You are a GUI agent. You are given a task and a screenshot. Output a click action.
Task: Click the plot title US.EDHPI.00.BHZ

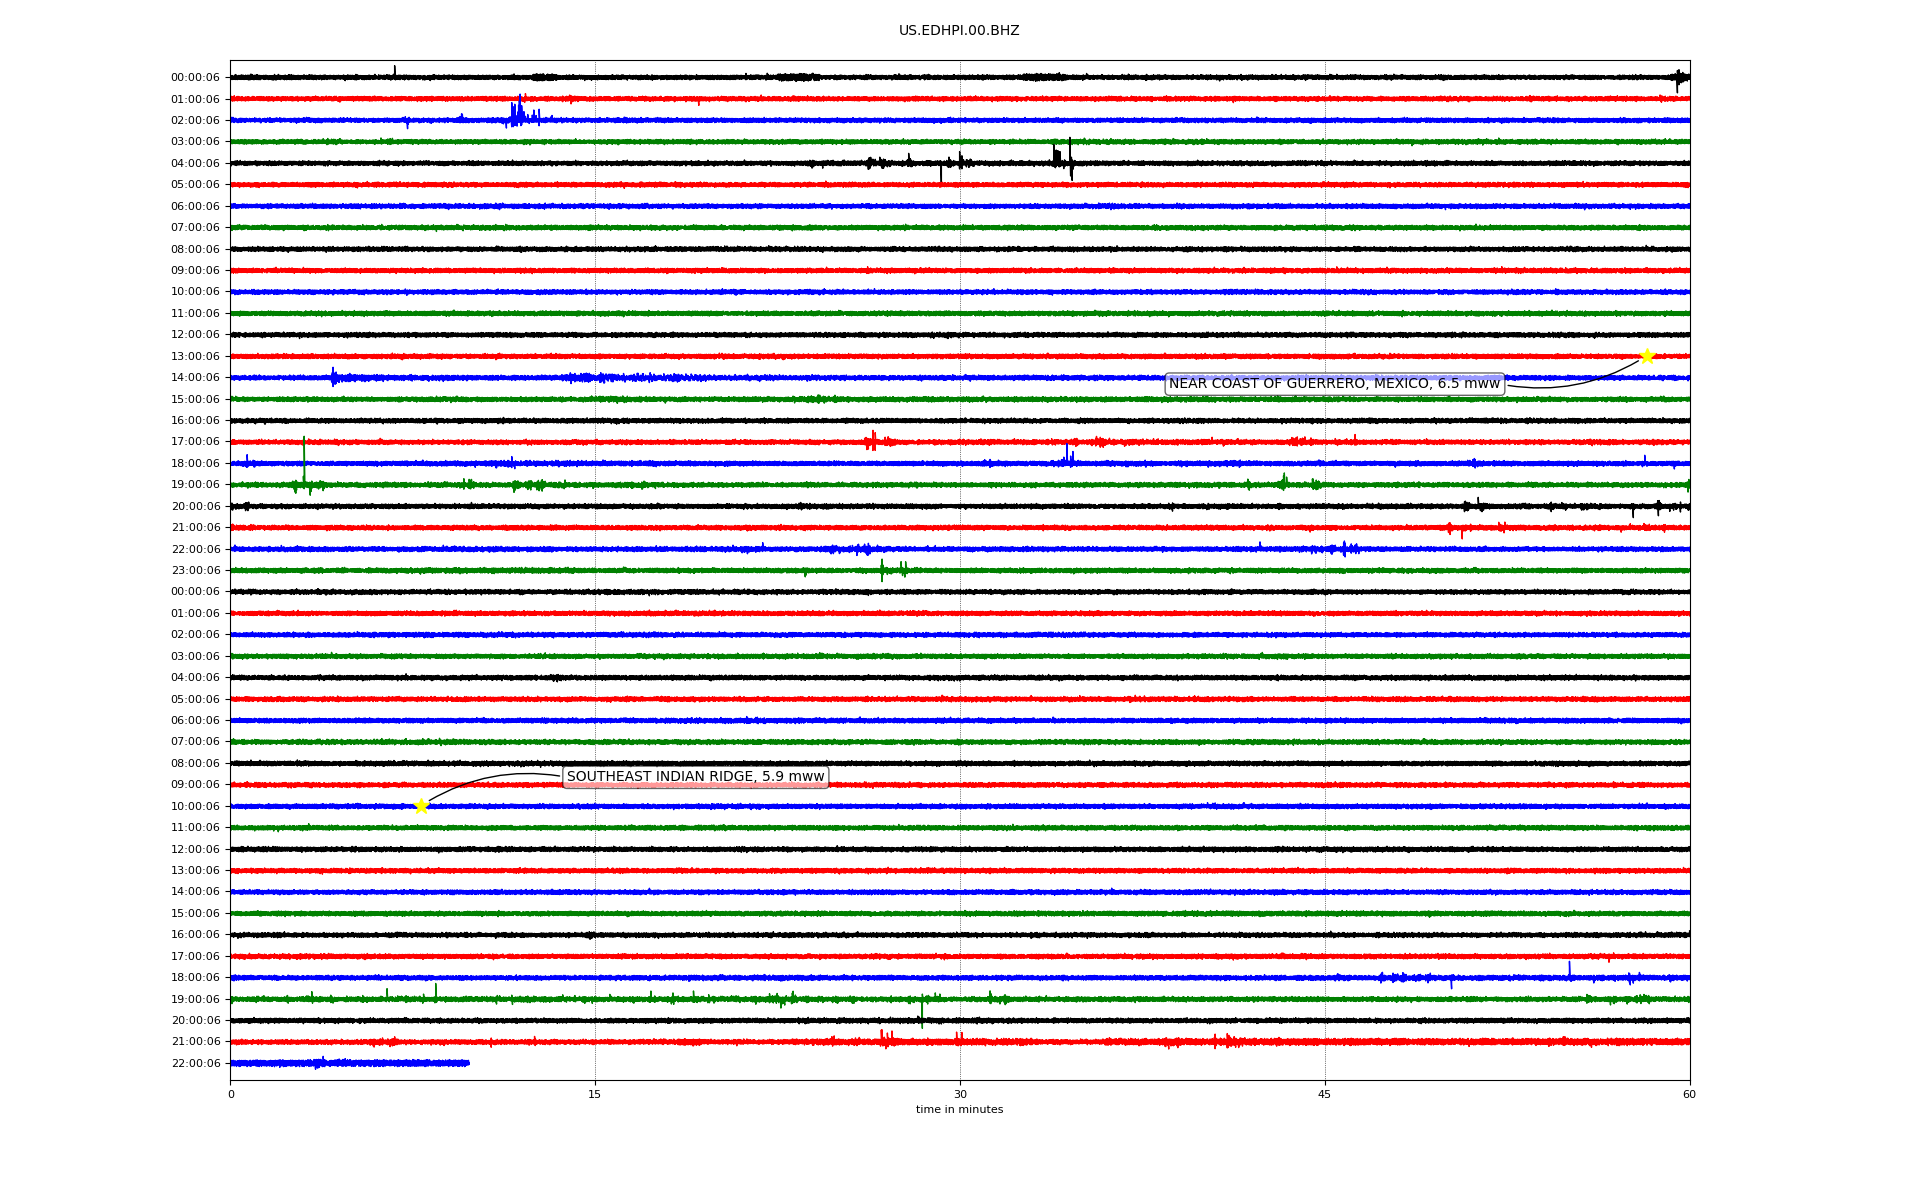(x=958, y=31)
